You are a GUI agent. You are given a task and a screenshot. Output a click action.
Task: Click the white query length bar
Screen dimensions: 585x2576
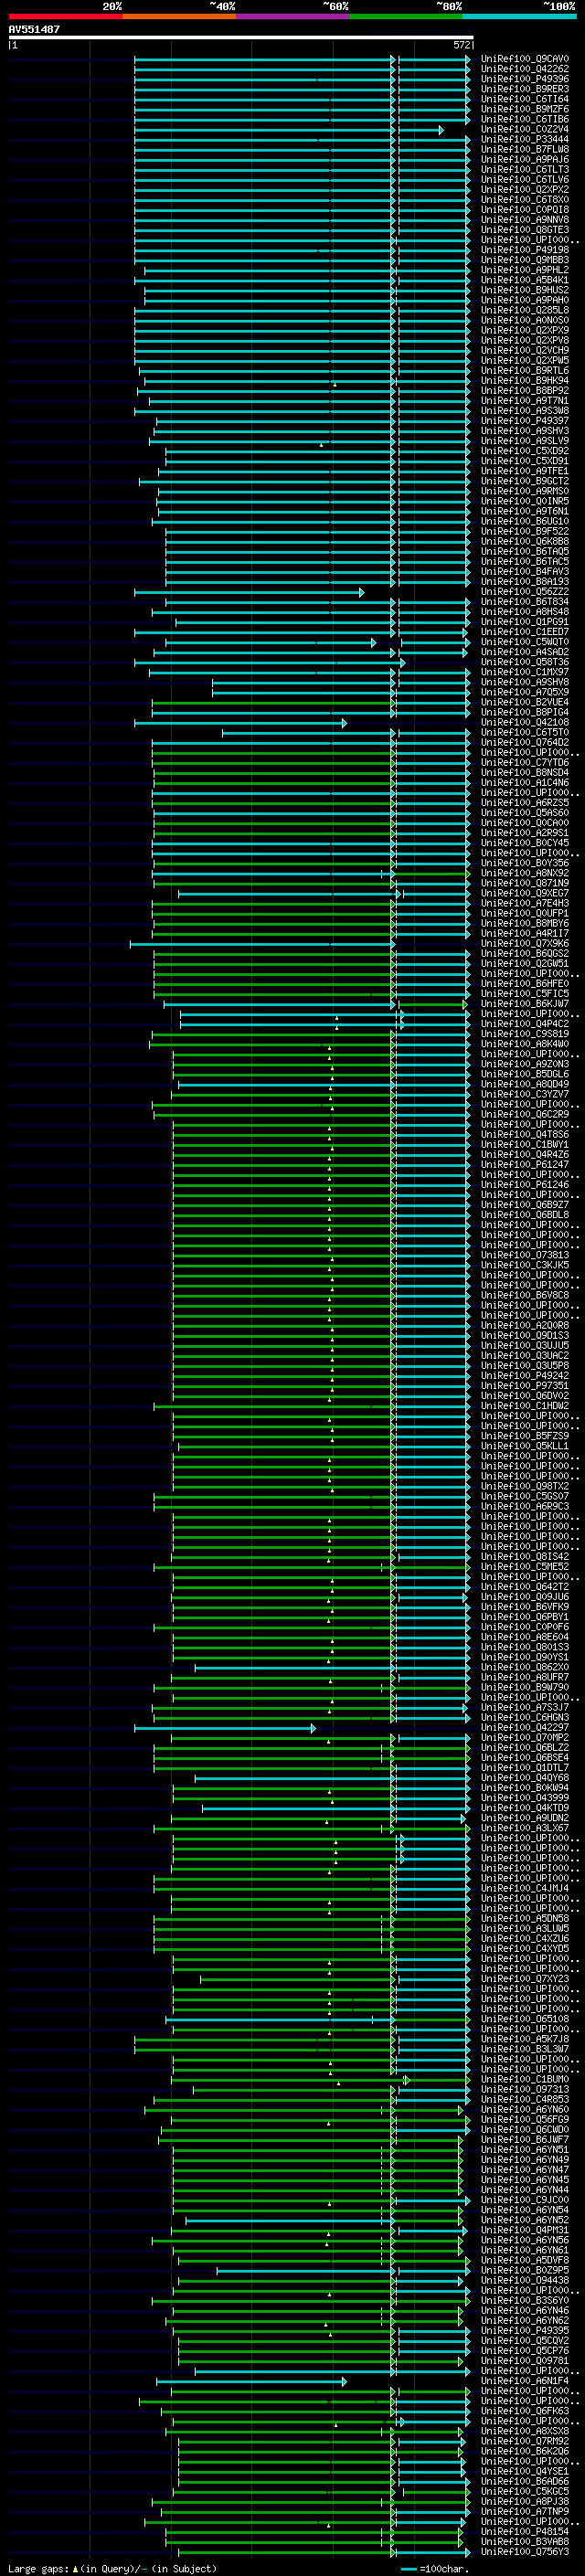pyautogui.click(x=241, y=37)
